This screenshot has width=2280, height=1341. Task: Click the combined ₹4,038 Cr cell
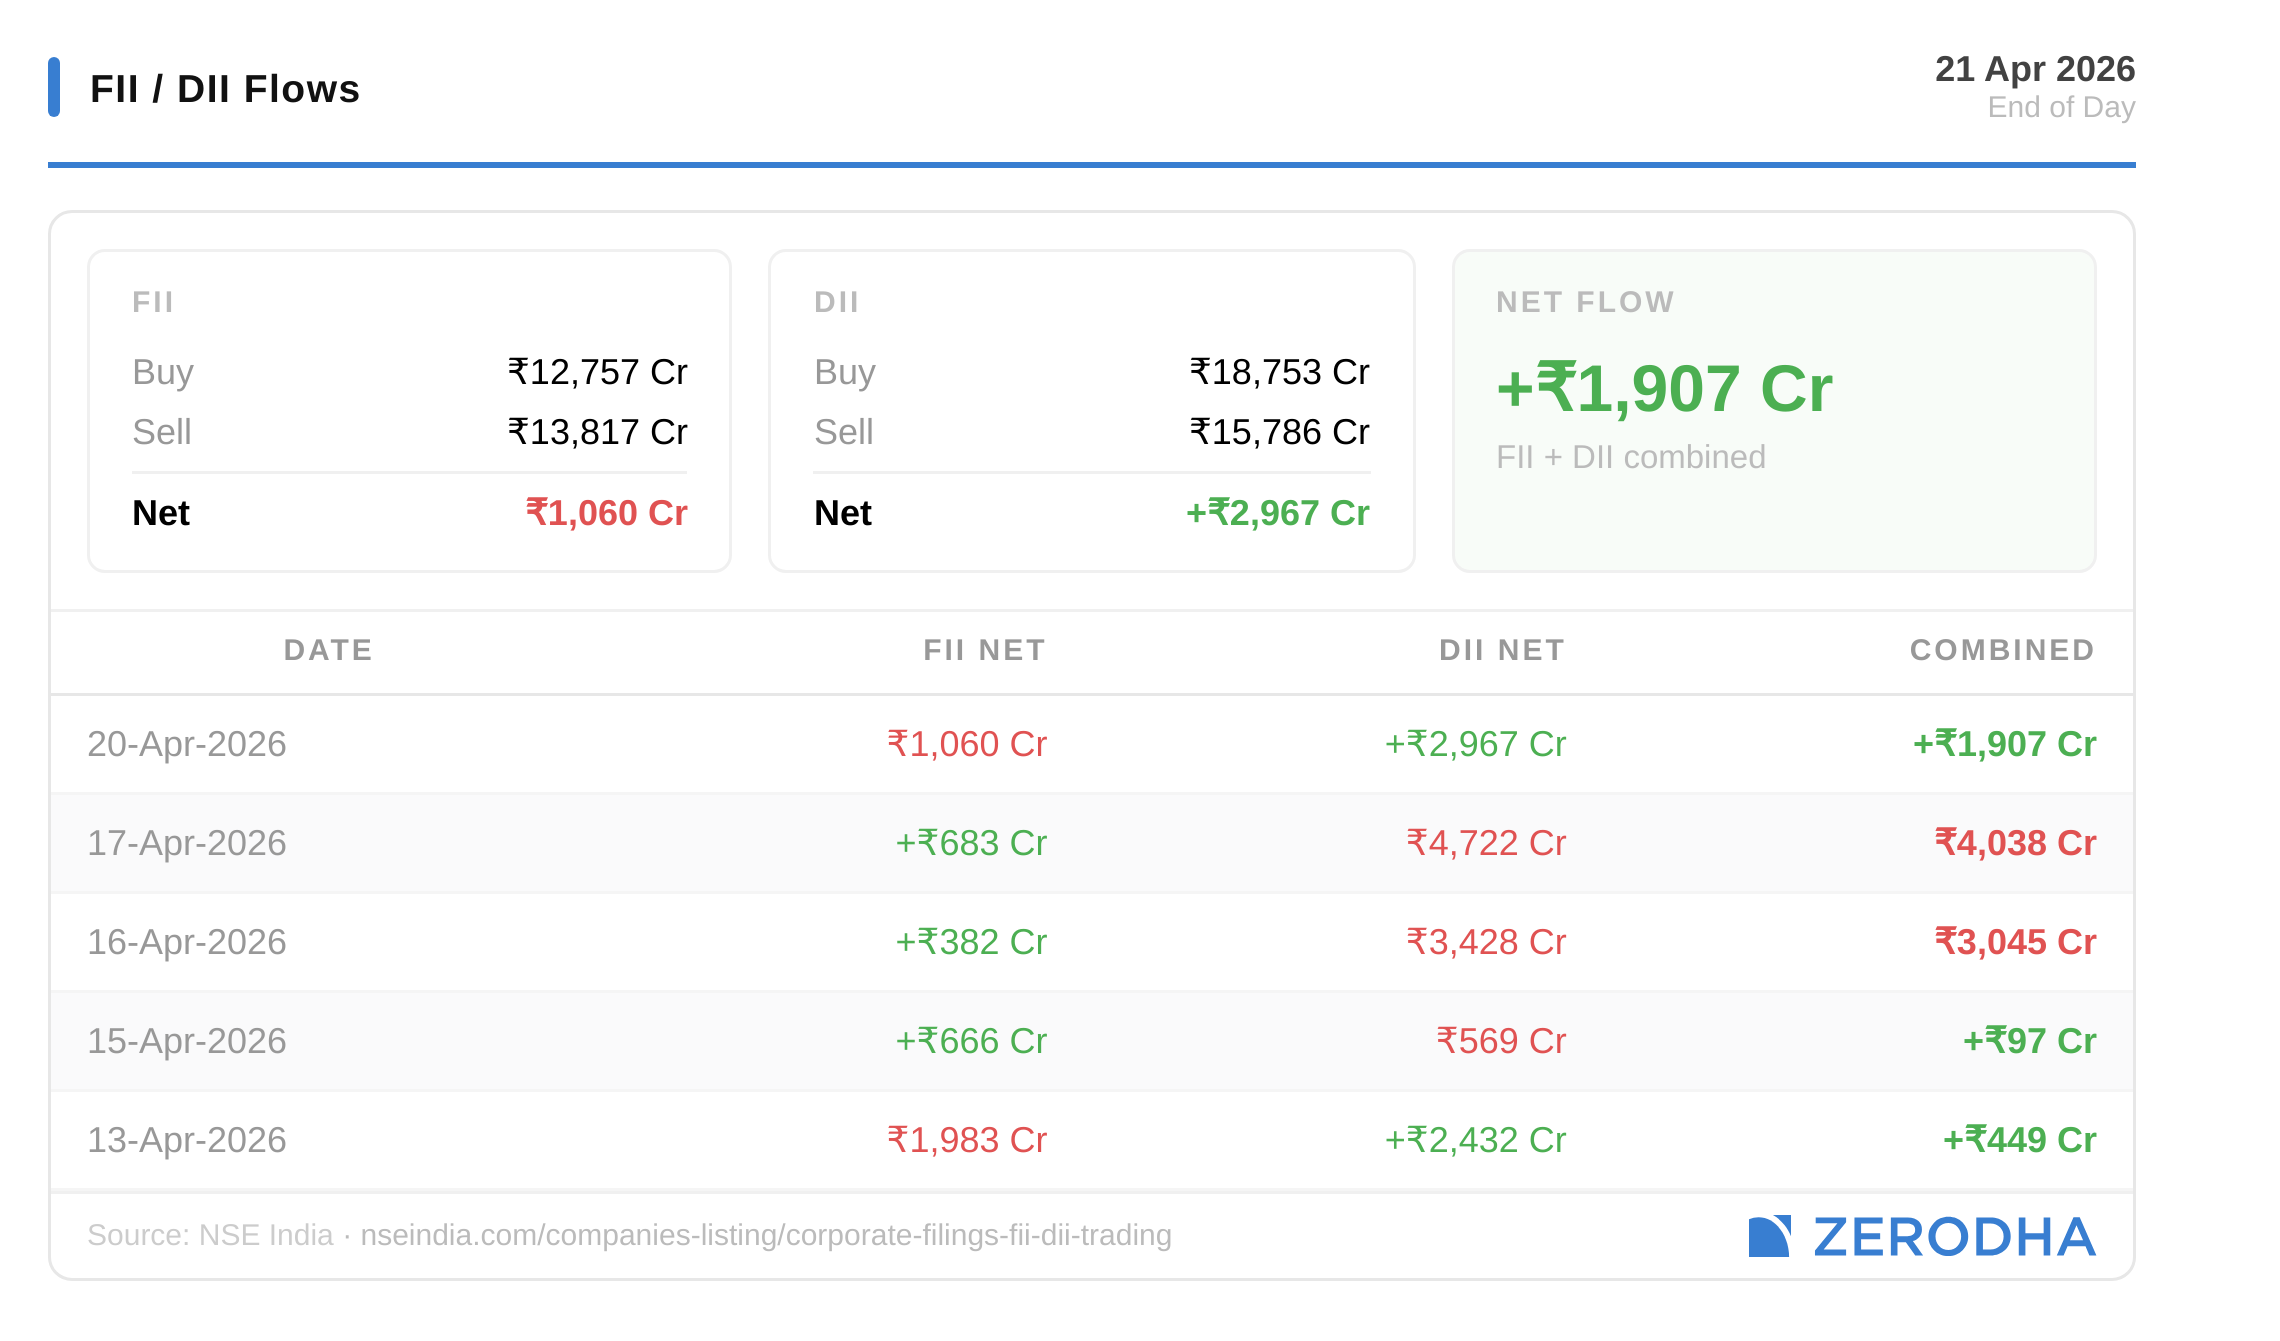coord(2015,843)
